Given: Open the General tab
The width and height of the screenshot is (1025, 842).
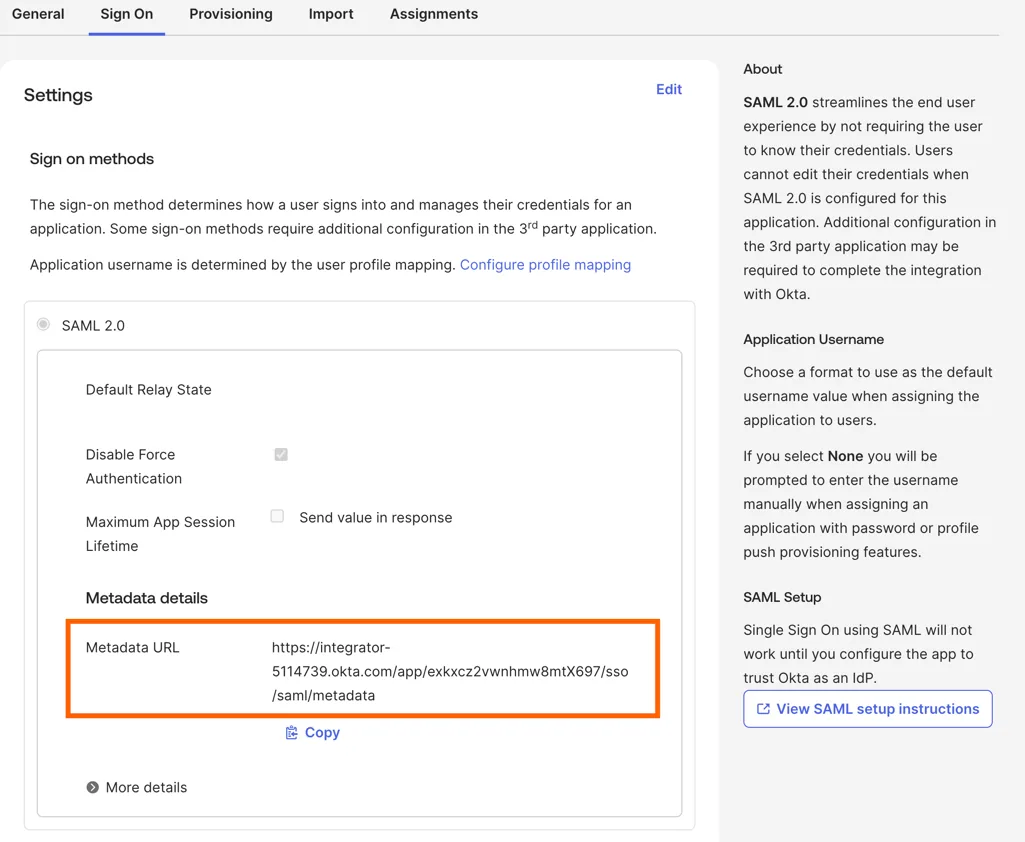Looking at the screenshot, I should [38, 14].
